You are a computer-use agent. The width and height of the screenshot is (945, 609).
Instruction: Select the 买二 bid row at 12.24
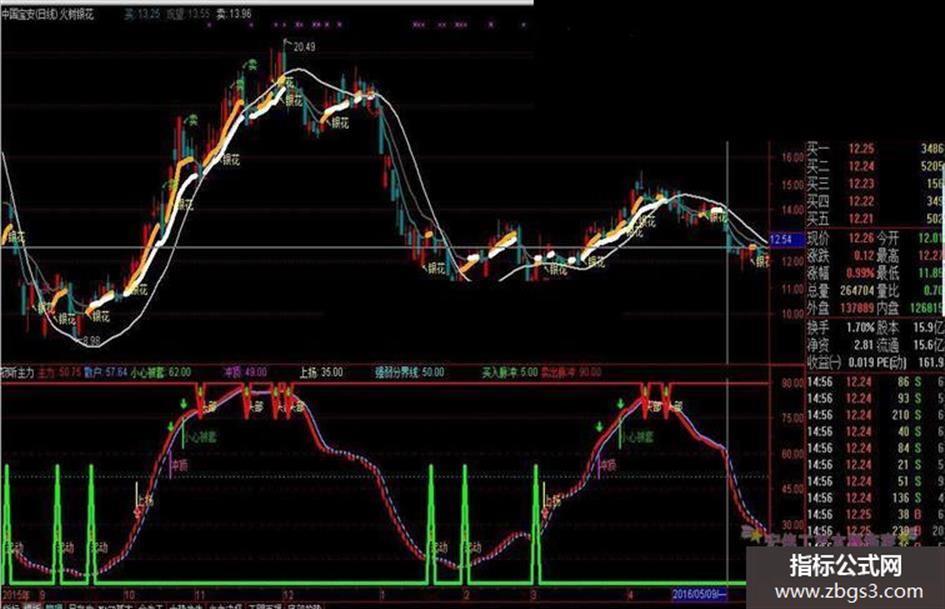pyautogui.click(x=876, y=166)
